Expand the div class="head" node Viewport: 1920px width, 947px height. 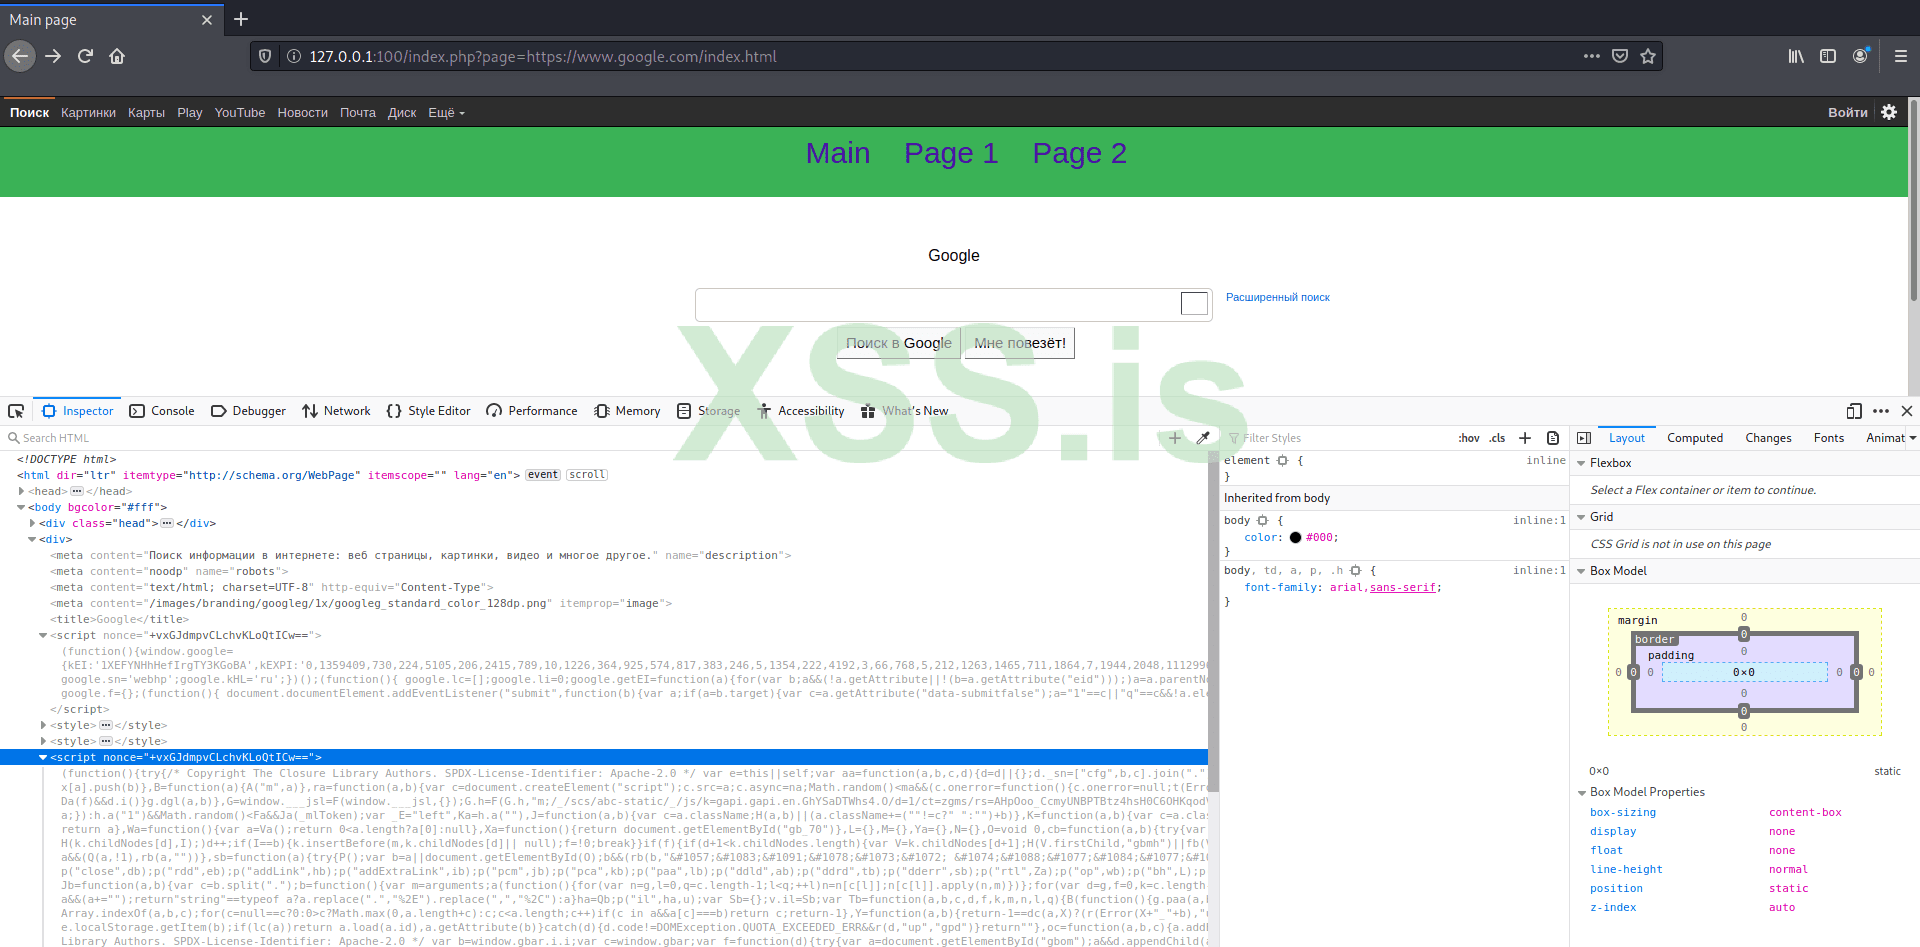coord(33,523)
